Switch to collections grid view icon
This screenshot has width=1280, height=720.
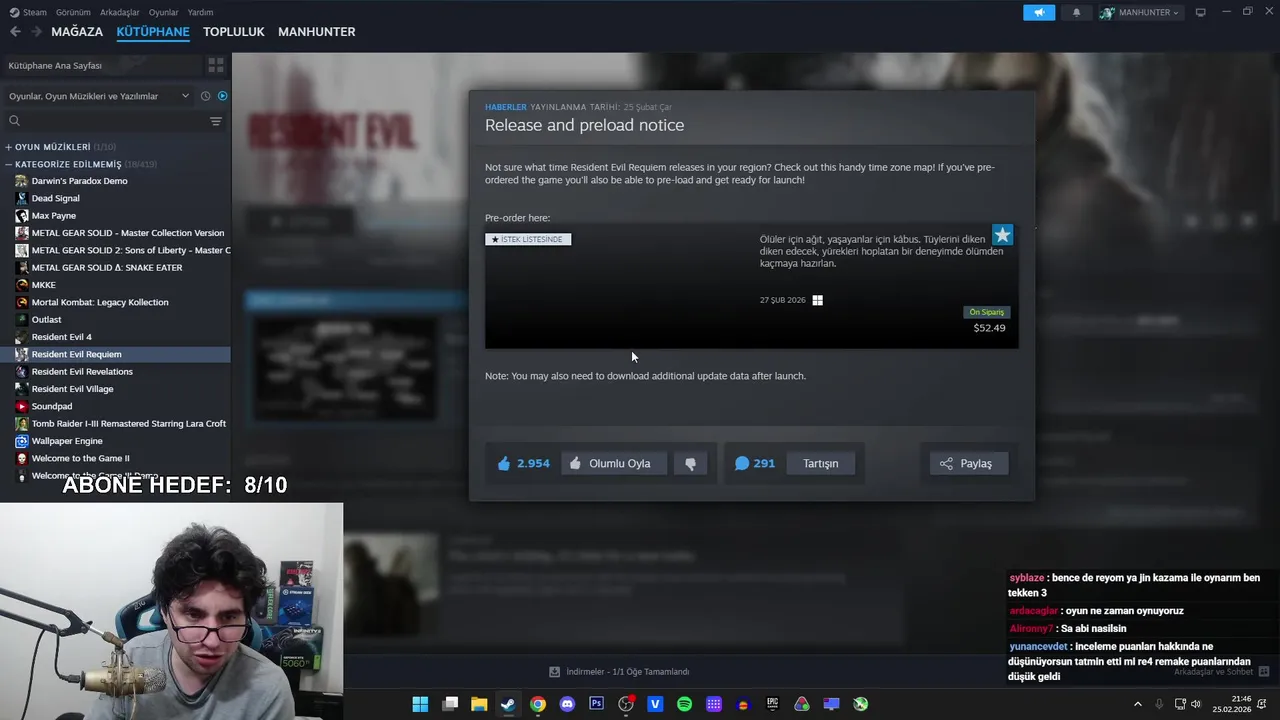coord(215,65)
